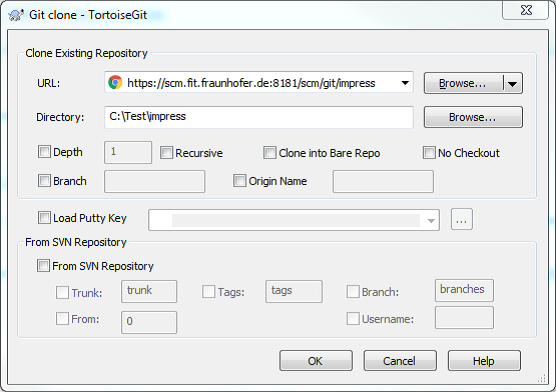This screenshot has height=392, width=556.
Task: Enable Load Putty Key checkbox
Action: coord(44,217)
